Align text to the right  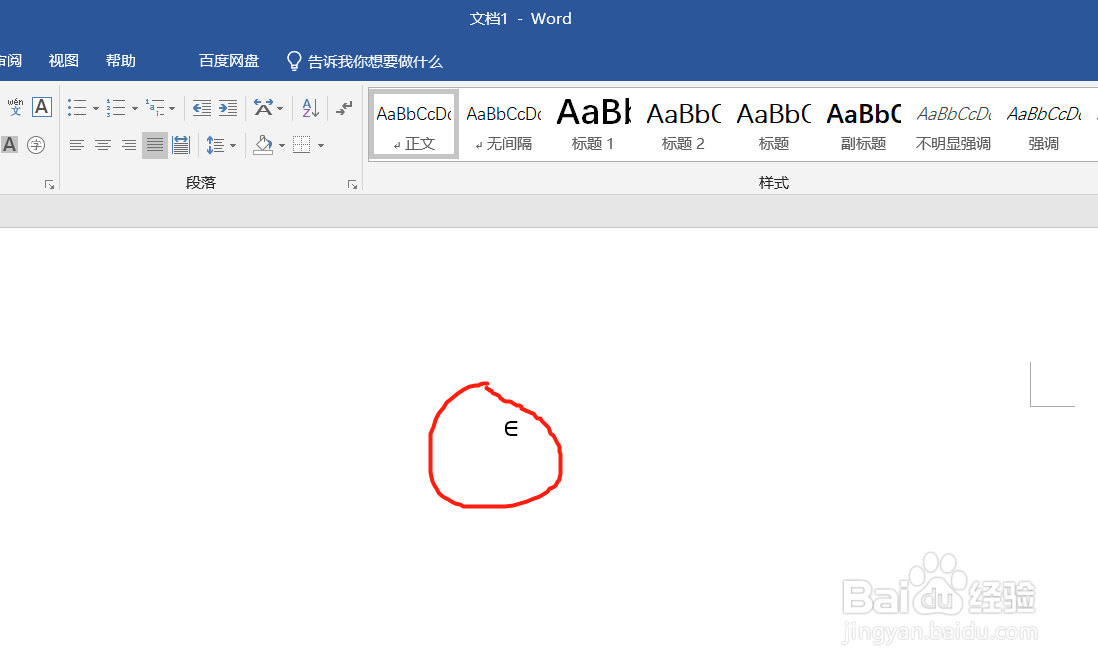click(x=129, y=145)
